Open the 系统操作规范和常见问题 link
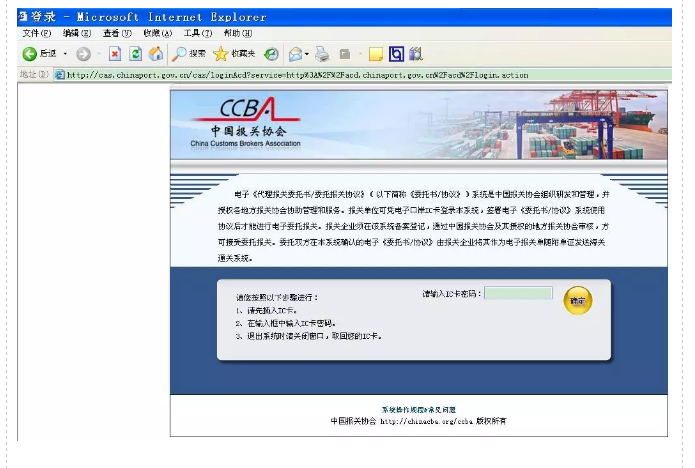 point(418,410)
